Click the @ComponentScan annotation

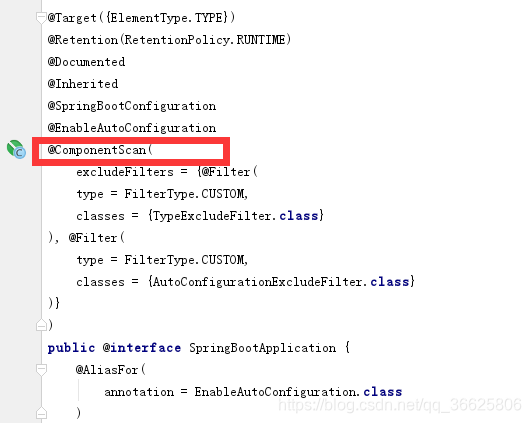(97, 150)
